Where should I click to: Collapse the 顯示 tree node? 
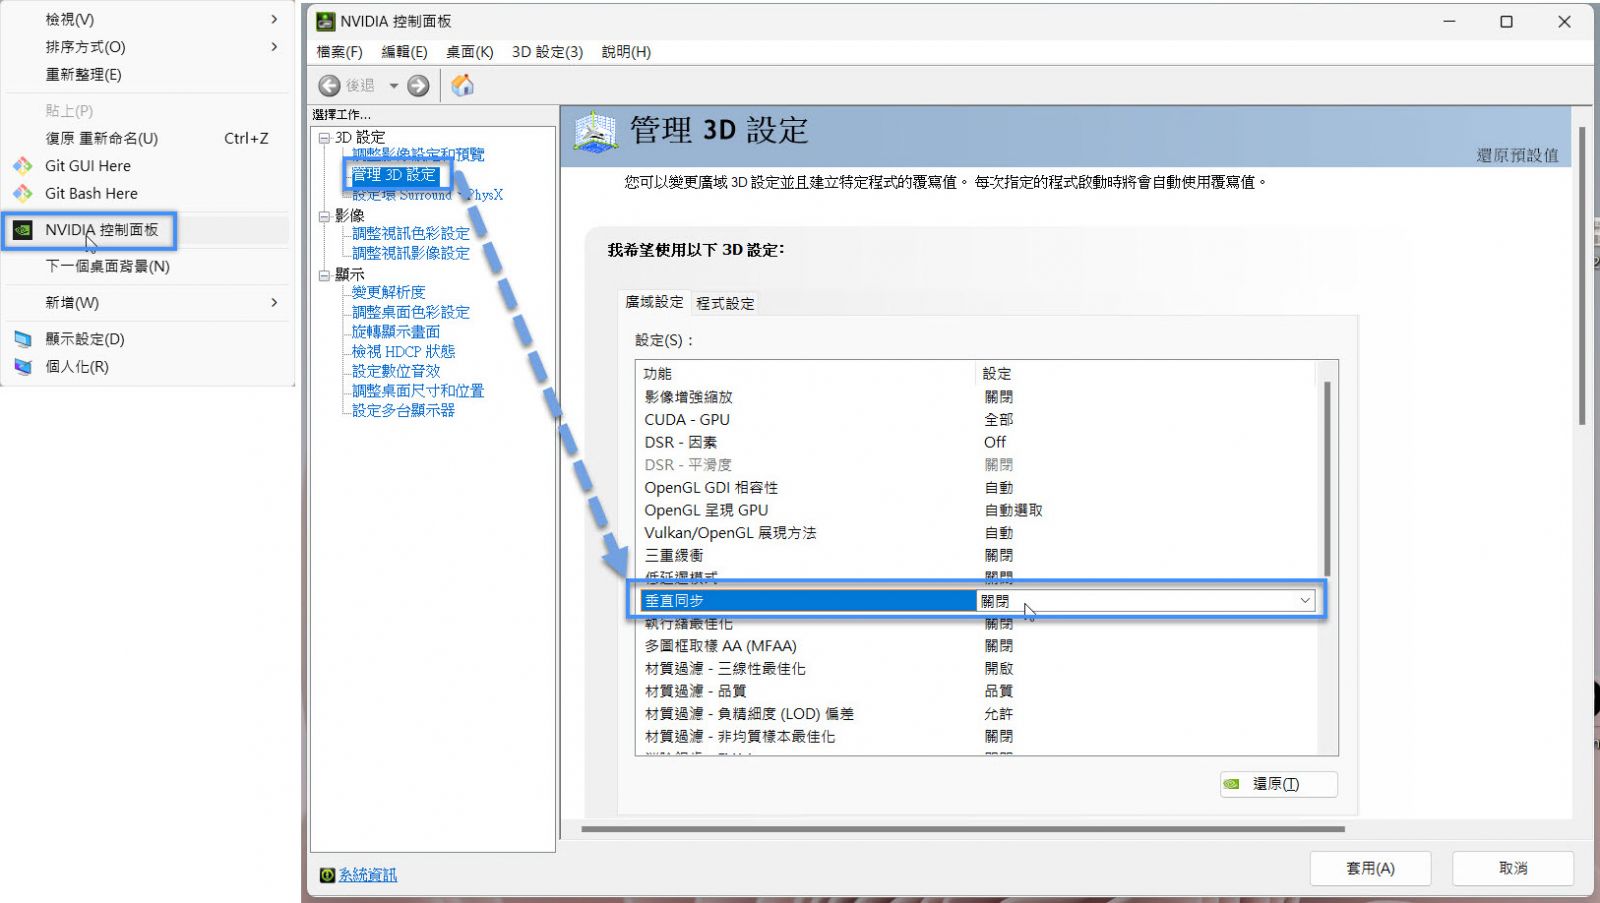(324, 275)
